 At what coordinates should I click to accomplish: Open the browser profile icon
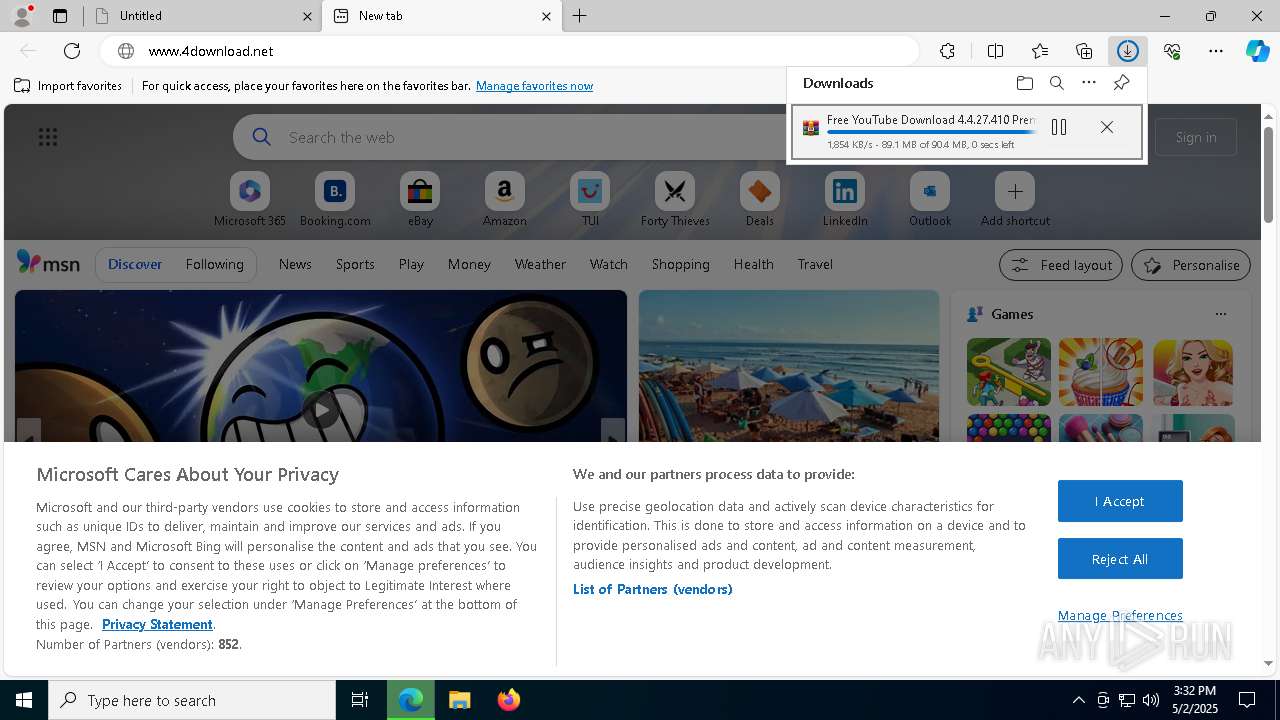click(x=21, y=16)
